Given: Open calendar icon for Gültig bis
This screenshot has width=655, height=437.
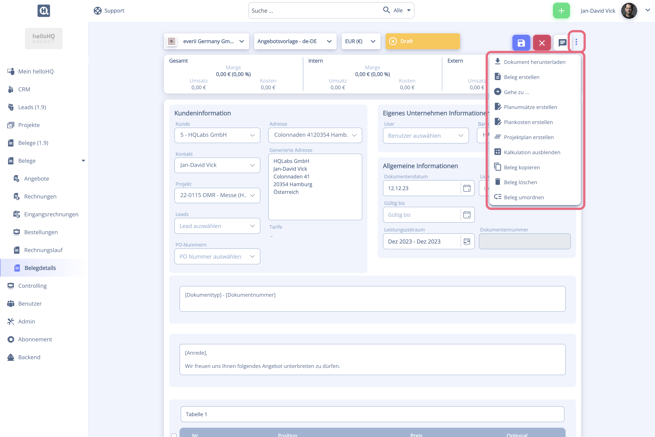Looking at the screenshot, I should pos(467,215).
